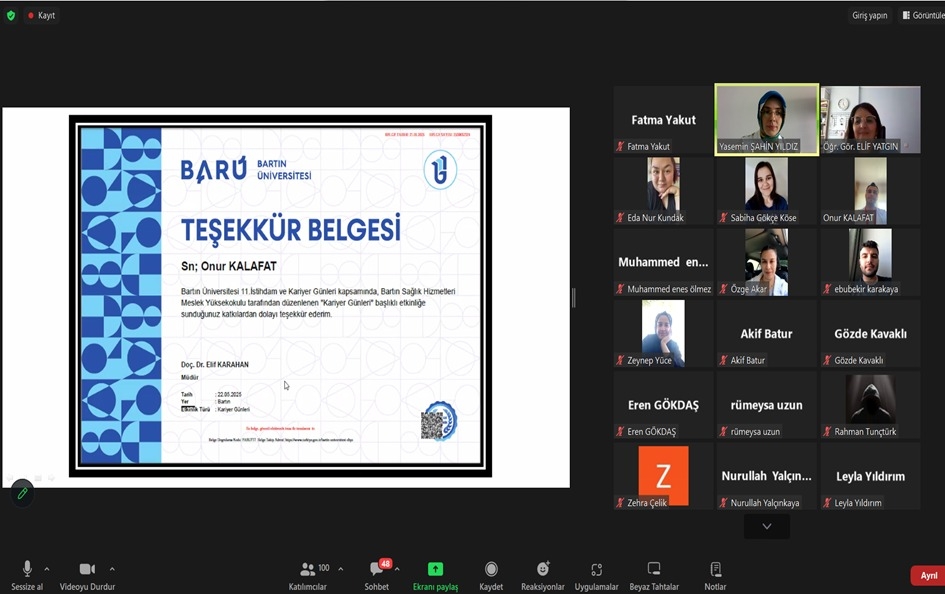This screenshot has width=945, height=594.
Task: Click the muted mic icon beside Akif Batur
Action: 723,360
